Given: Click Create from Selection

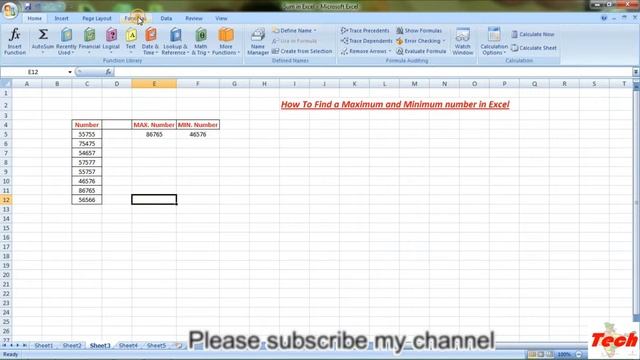Looking at the screenshot, I should coord(302,51).
